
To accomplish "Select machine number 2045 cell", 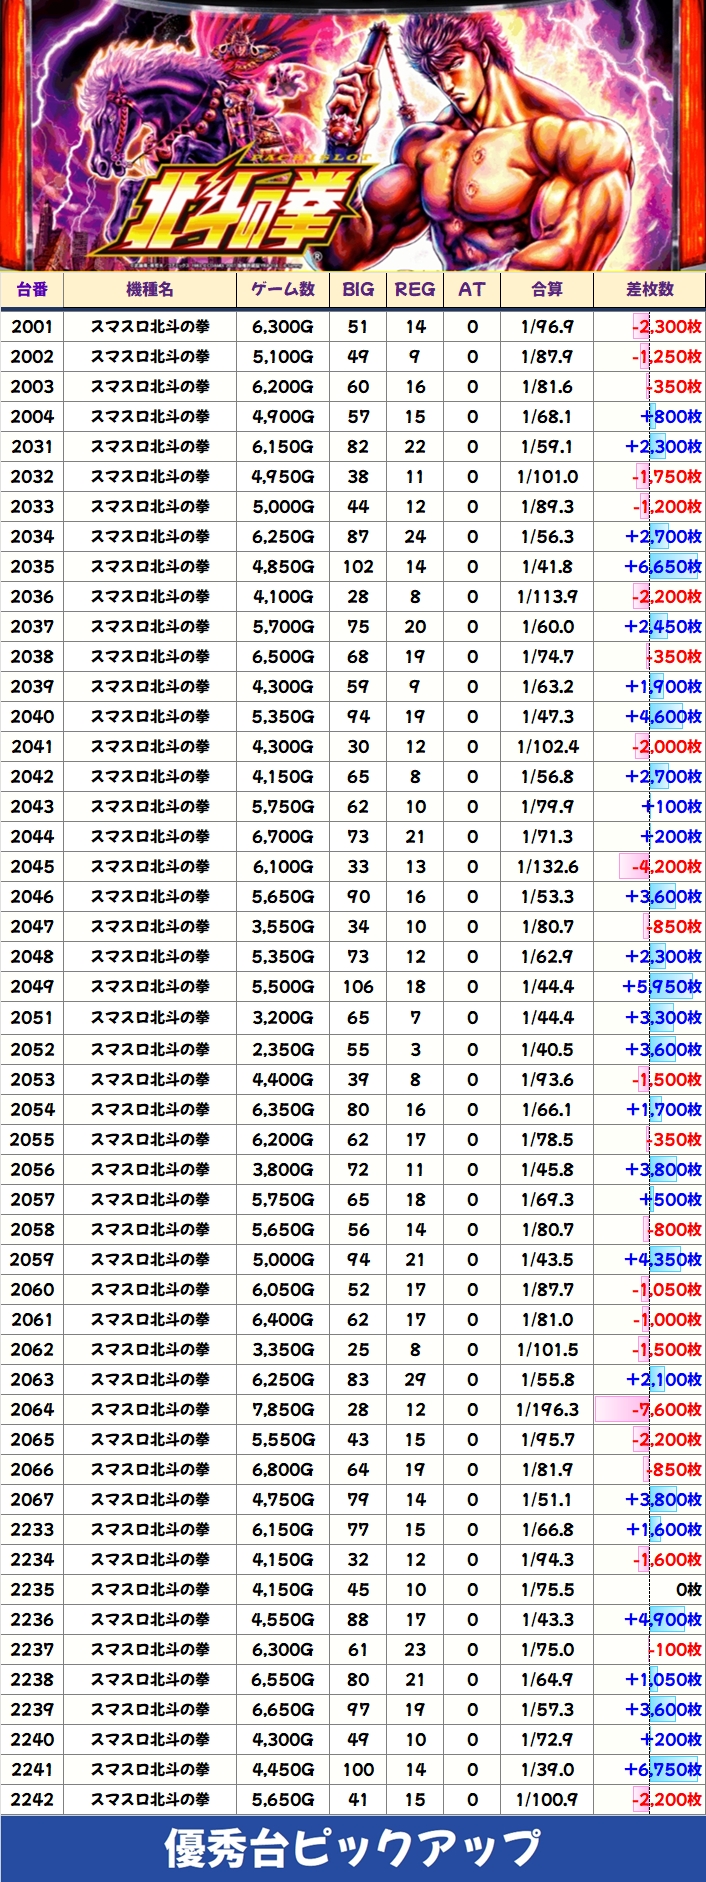I will pyautogui.click(x=32, y=866).
